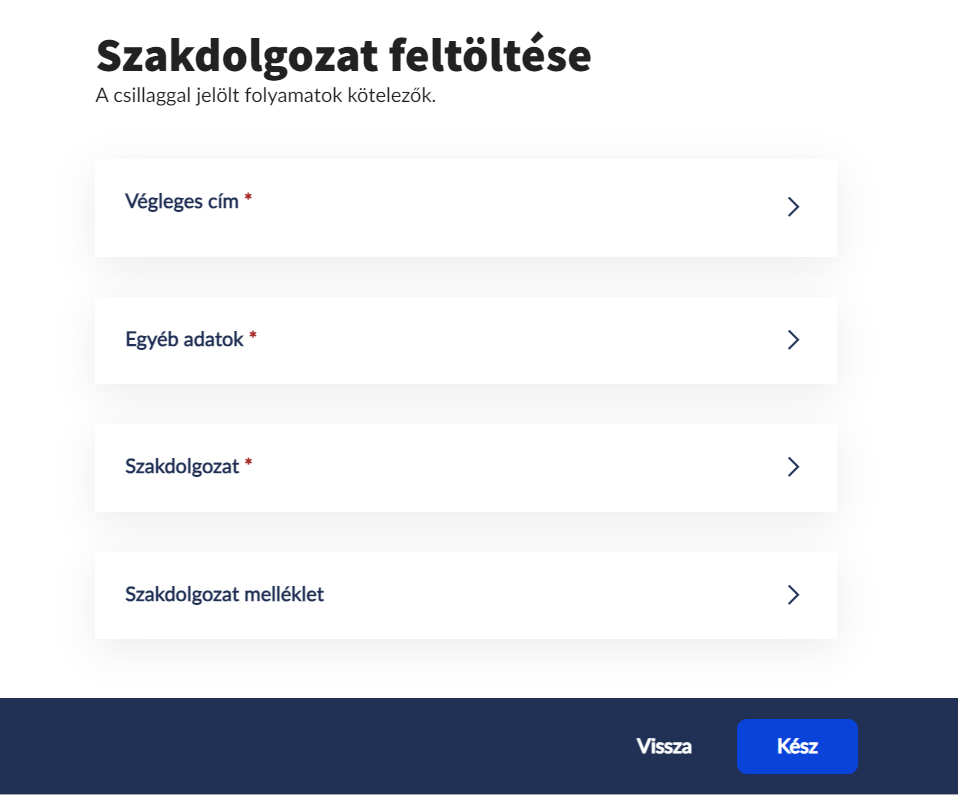
Task: Choose the Szakdolgozat section label
Action: click(x=182, y=466)
